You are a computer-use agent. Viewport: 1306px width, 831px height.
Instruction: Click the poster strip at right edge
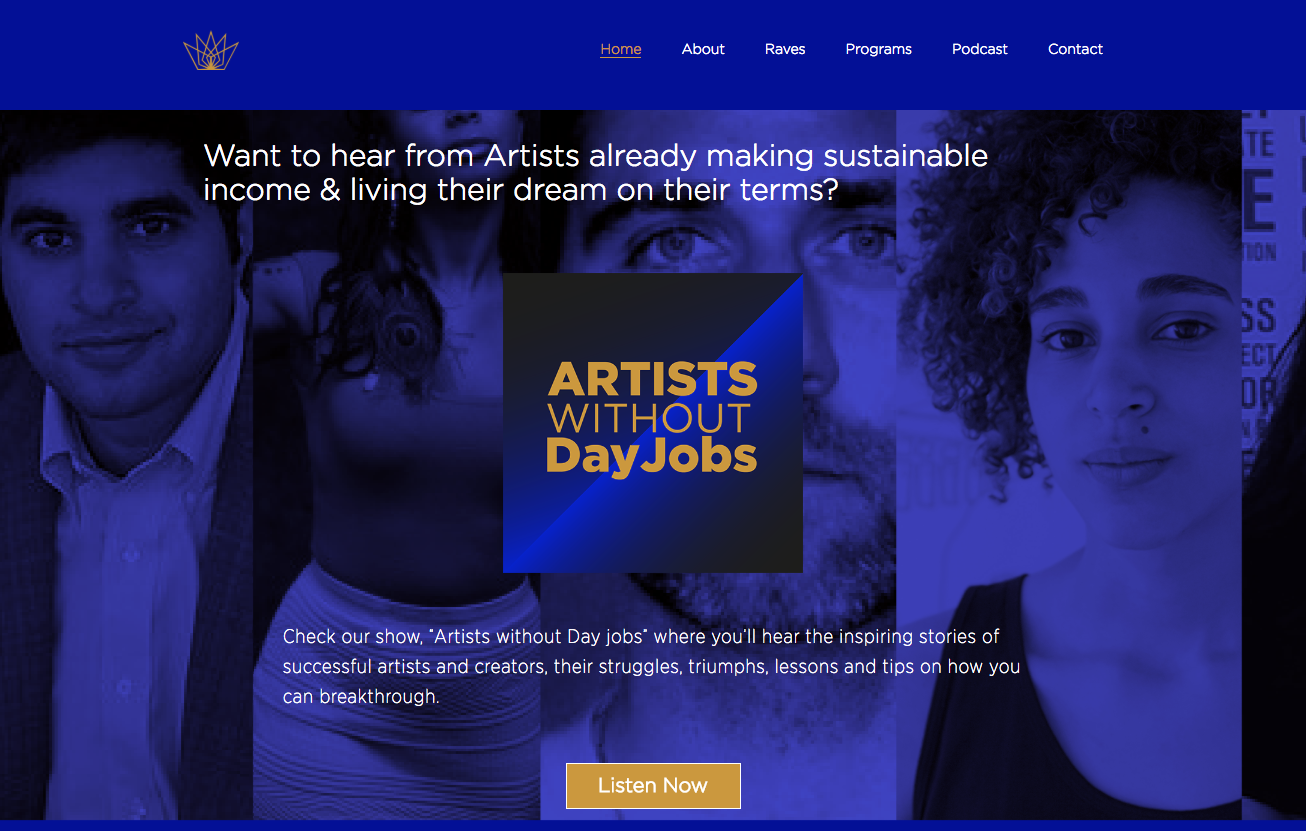(1274, 465)
